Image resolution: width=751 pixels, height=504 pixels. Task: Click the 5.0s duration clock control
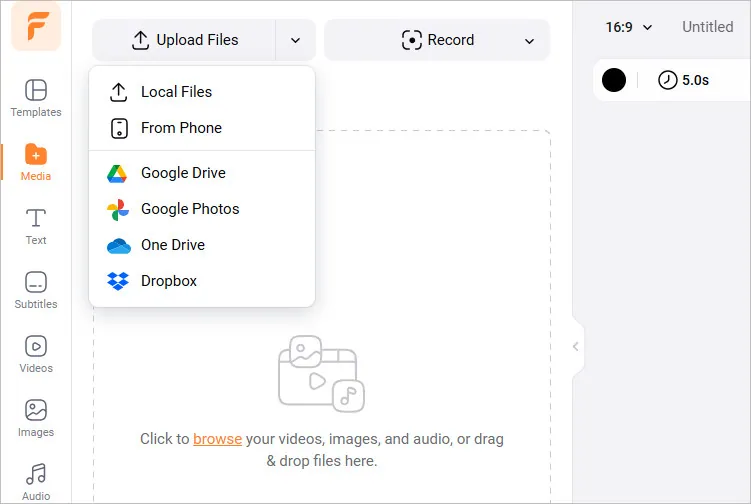(683, 80)
